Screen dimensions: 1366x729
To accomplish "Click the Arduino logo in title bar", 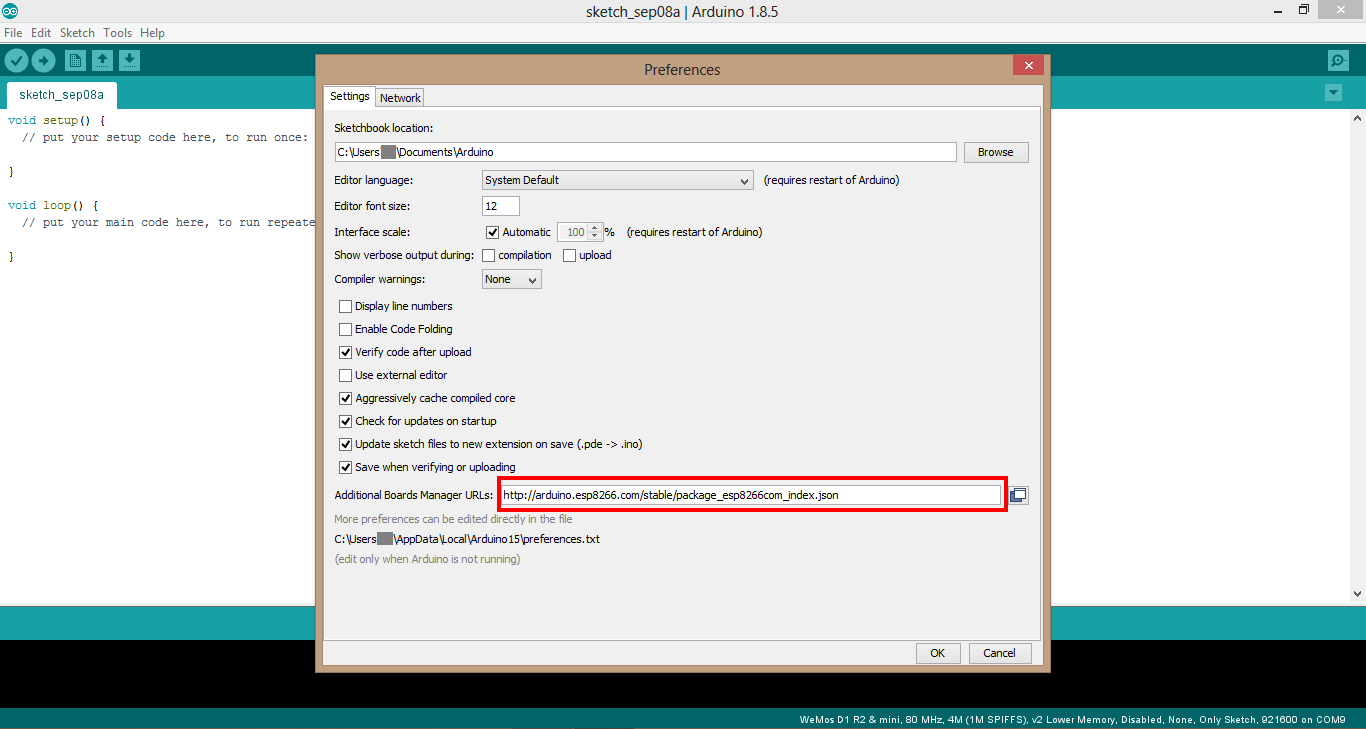I will pos(10,11).
